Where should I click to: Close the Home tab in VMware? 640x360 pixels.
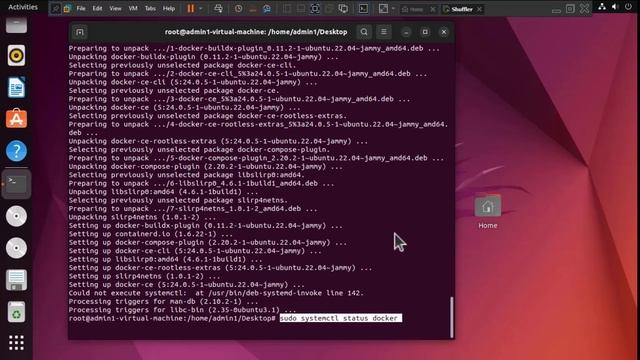[x=433, y=9]
